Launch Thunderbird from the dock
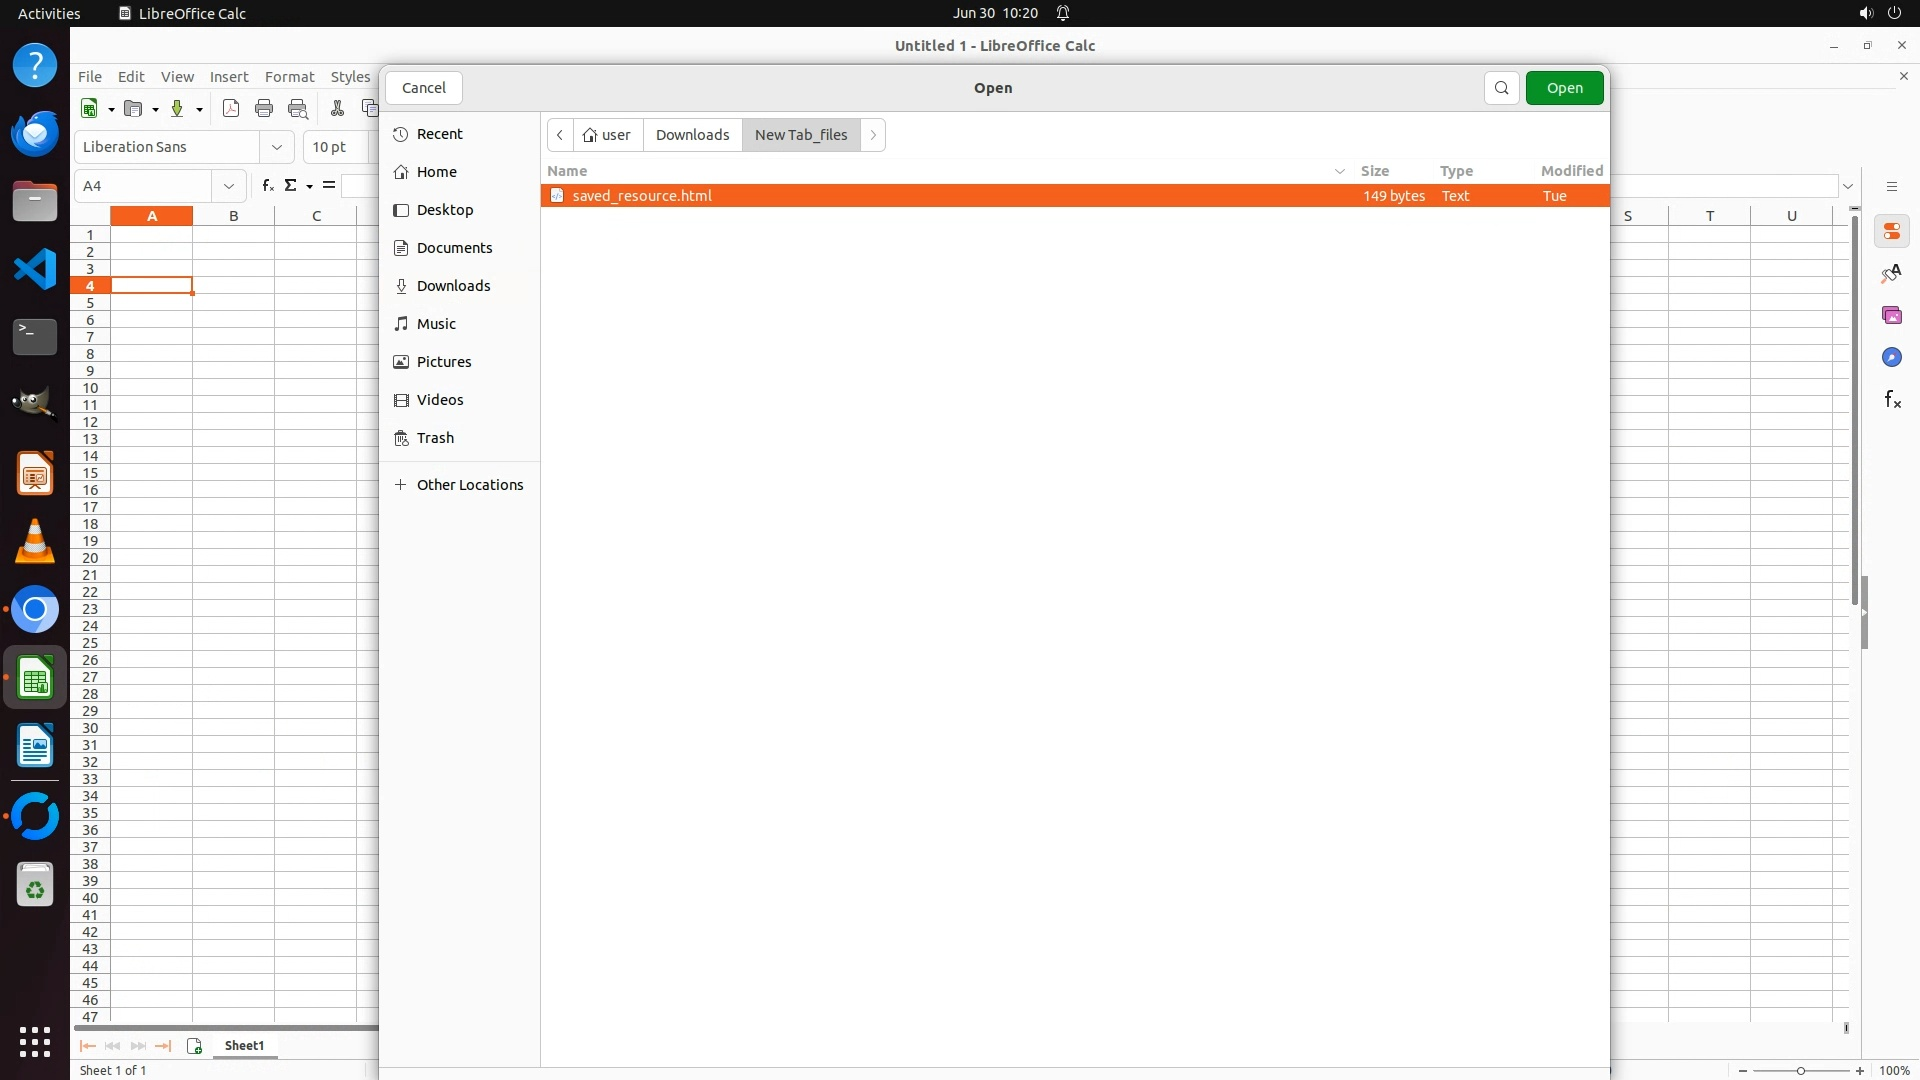 (35, 134)
